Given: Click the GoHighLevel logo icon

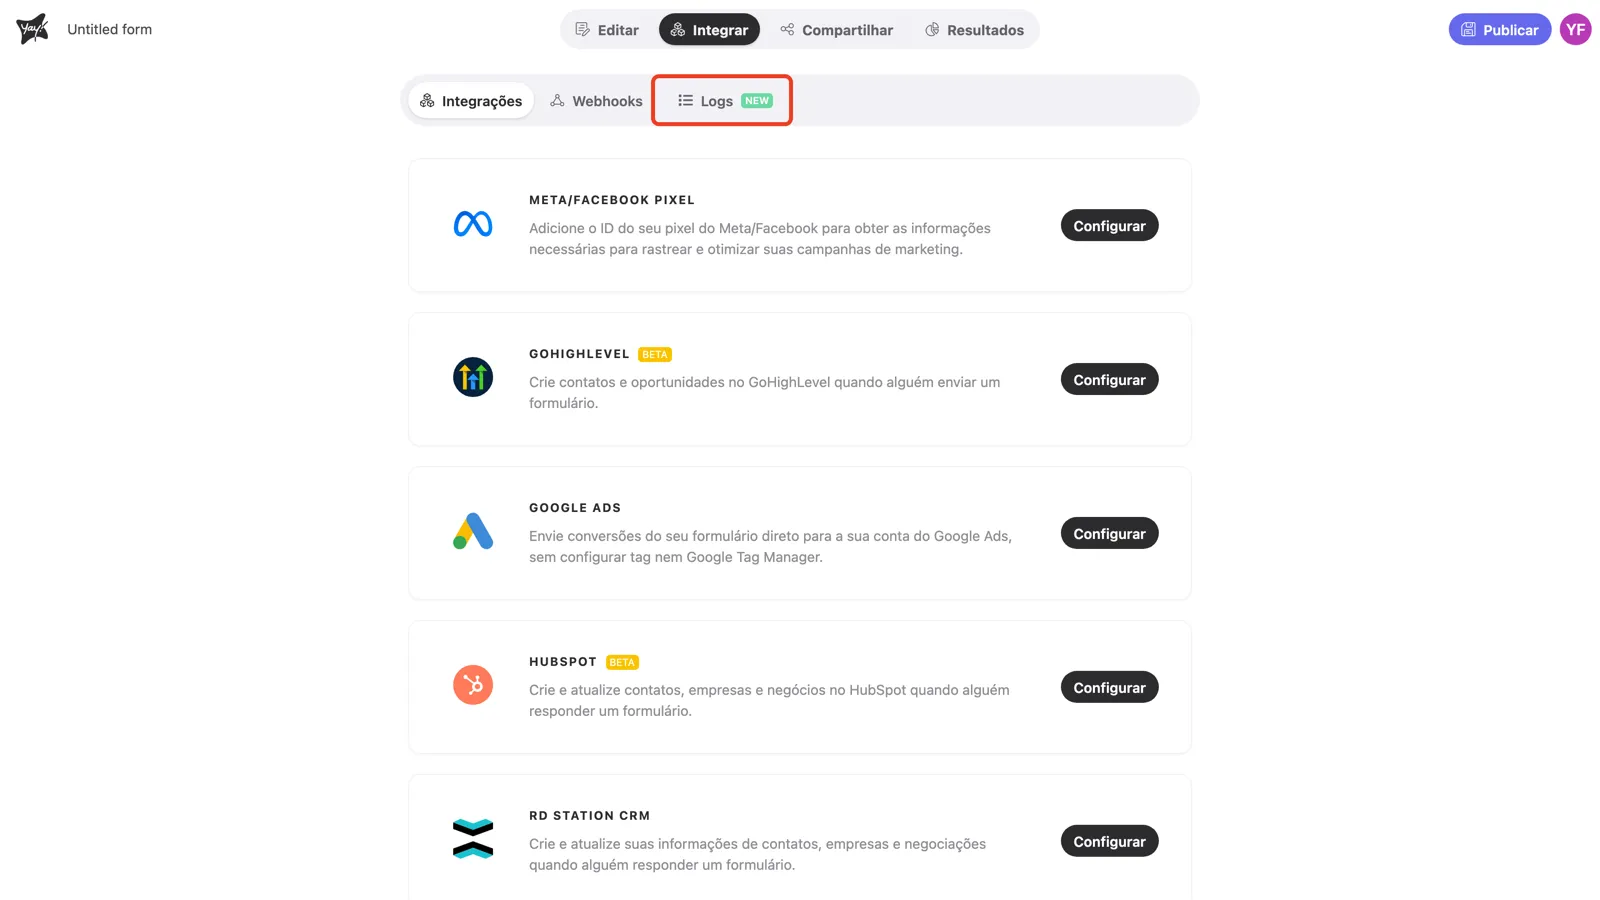Looking at the screenshot, I should (x=473, y=377).
